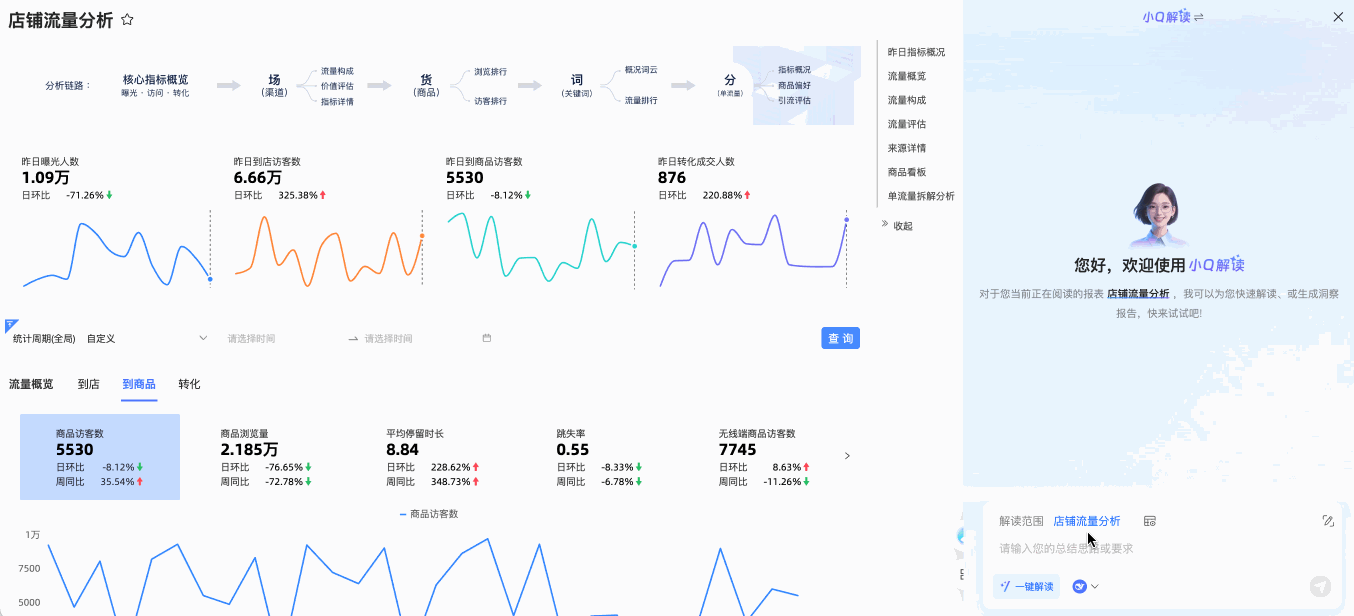1354x616 pixels.
Task: Click the 昨日转化成交人数 value 876
Action: click(x=672, y=178)
